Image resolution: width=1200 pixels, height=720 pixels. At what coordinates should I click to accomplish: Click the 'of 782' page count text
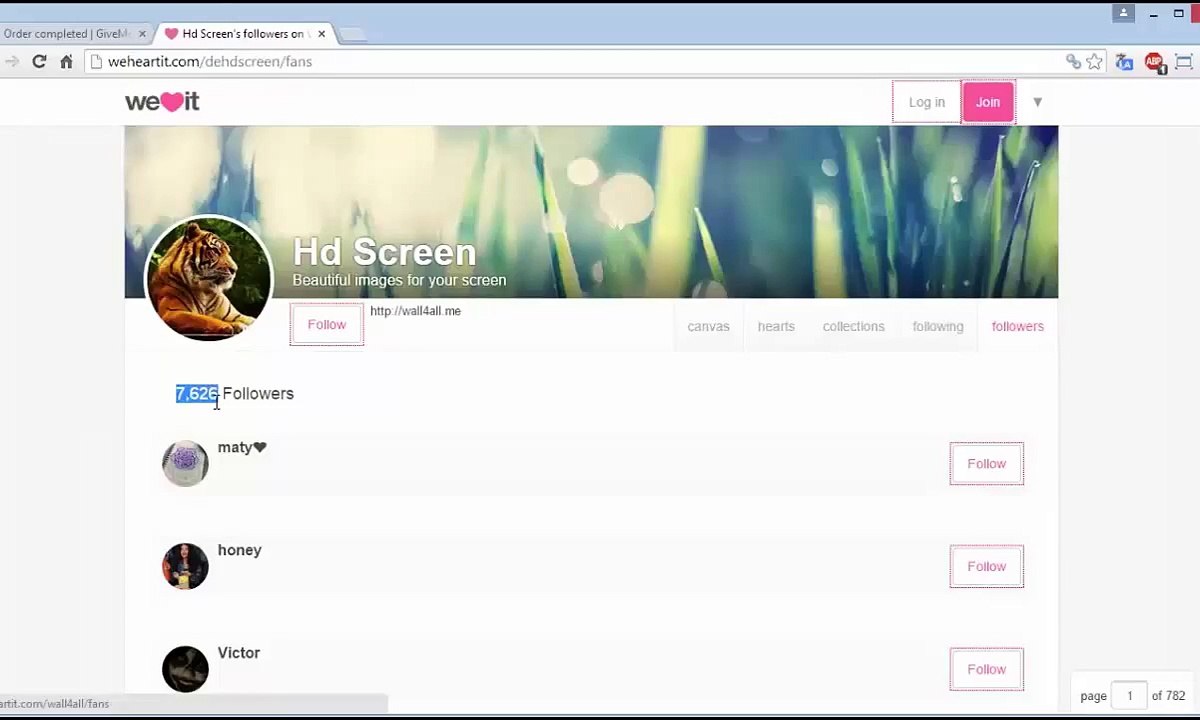tap(1168, 696)
